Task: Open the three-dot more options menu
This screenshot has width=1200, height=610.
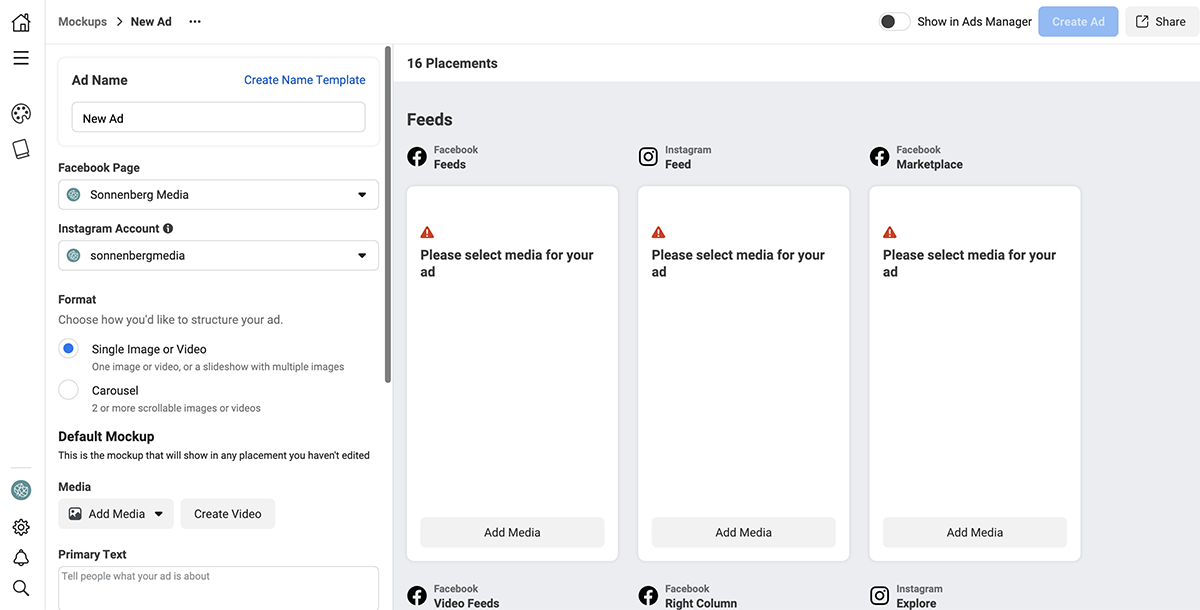Action: click(195, 22)
